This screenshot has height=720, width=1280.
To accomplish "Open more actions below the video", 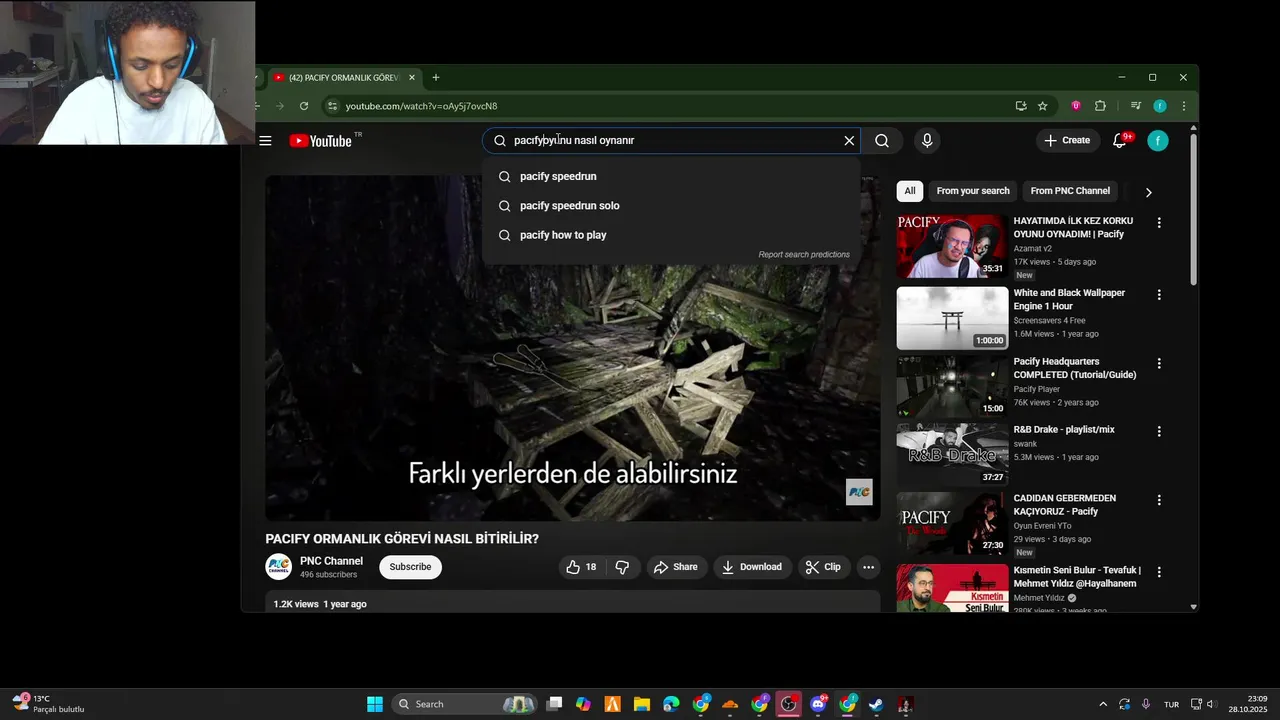I will [868, 567].
